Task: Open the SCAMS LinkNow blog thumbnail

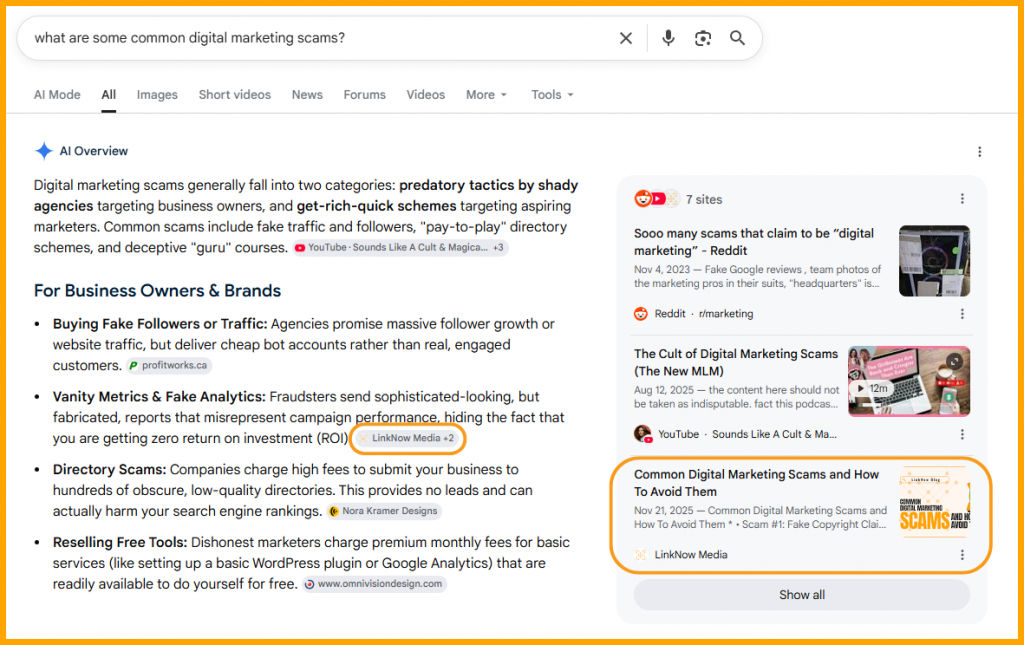Action: [x=935, y=502]
